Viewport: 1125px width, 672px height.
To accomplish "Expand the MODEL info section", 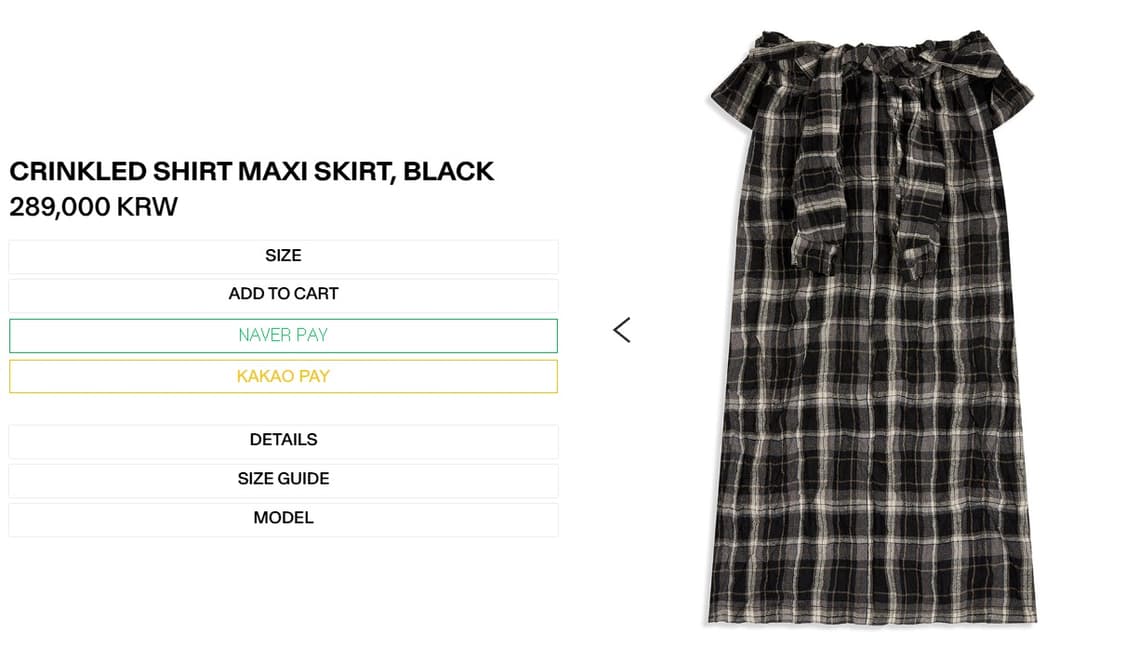I will 283,518.
